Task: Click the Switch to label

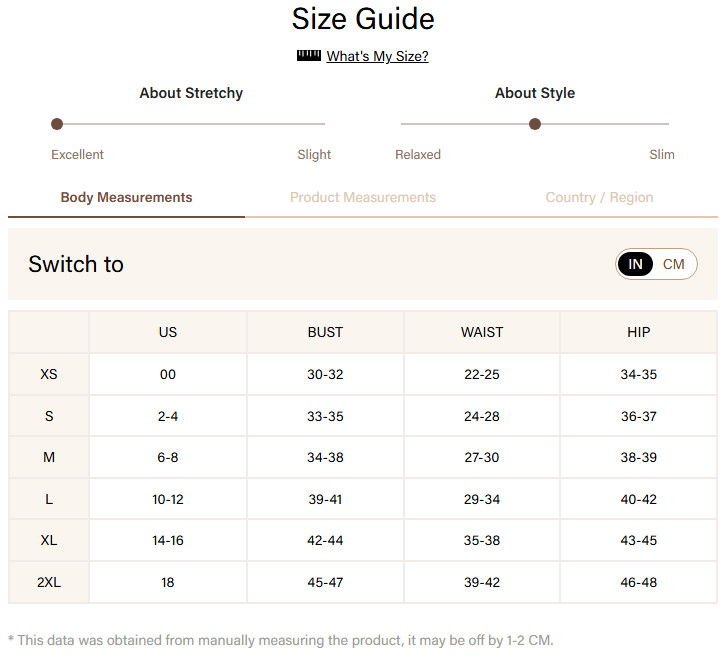Action: (x=76, y=264)
